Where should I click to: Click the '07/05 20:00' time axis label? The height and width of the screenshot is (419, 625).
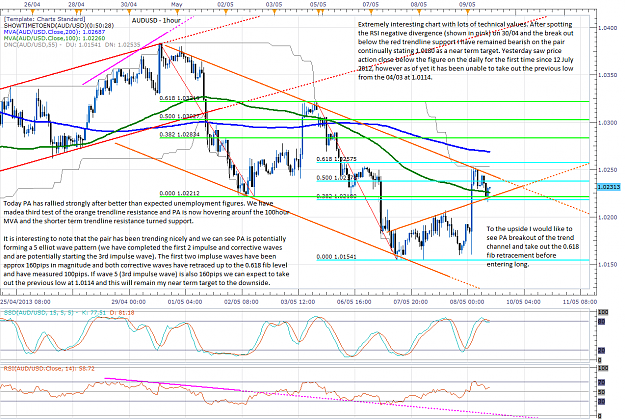[x=411, y=302]
